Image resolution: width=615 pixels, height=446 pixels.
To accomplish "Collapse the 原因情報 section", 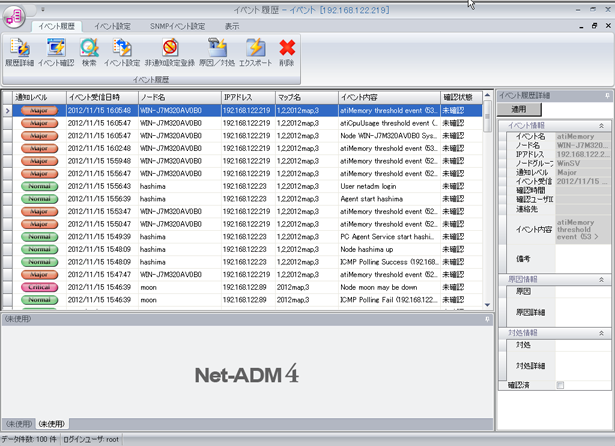I will (601, 280).
